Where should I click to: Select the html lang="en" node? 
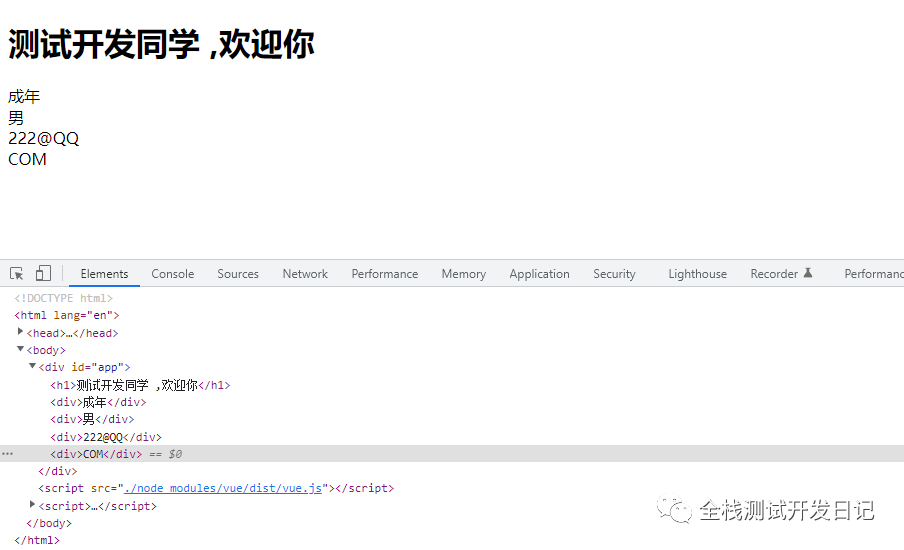click(x=66, y=315)
